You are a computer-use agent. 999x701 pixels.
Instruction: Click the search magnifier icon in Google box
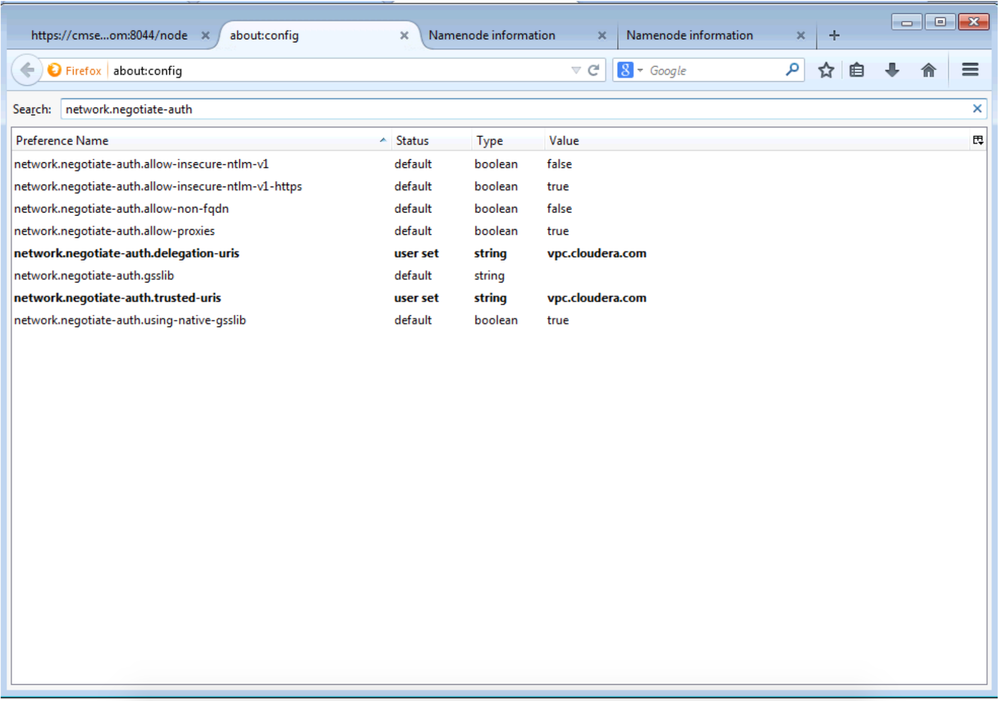coord(792,69)
